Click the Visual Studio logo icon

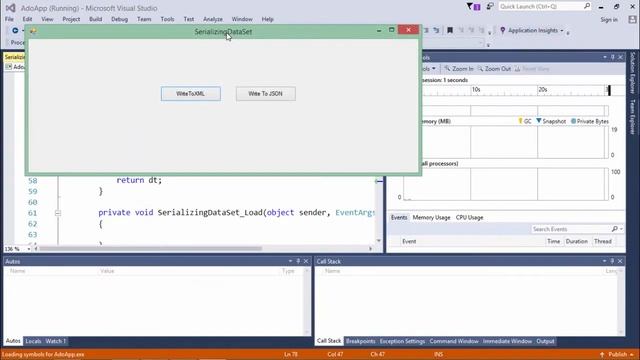click(11, 8)
